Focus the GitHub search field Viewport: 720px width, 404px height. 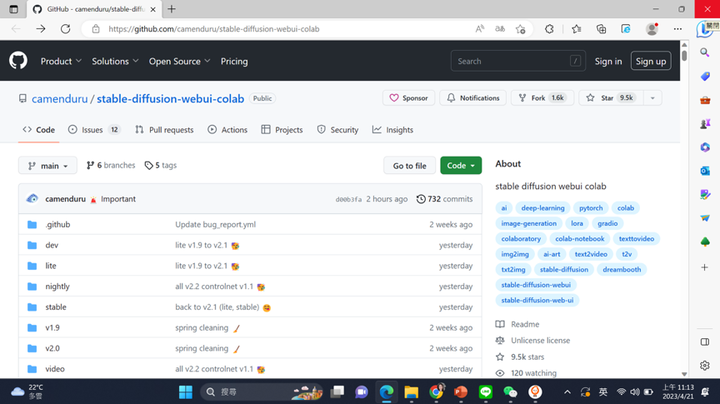[x=518, y=61]
